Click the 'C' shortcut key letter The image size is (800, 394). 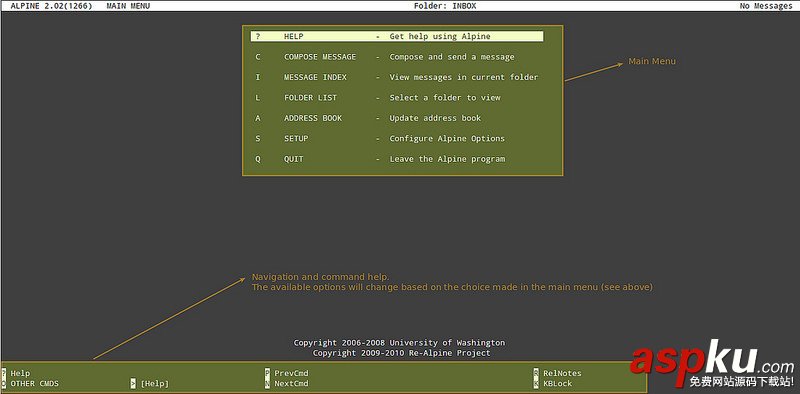(258, 57)
